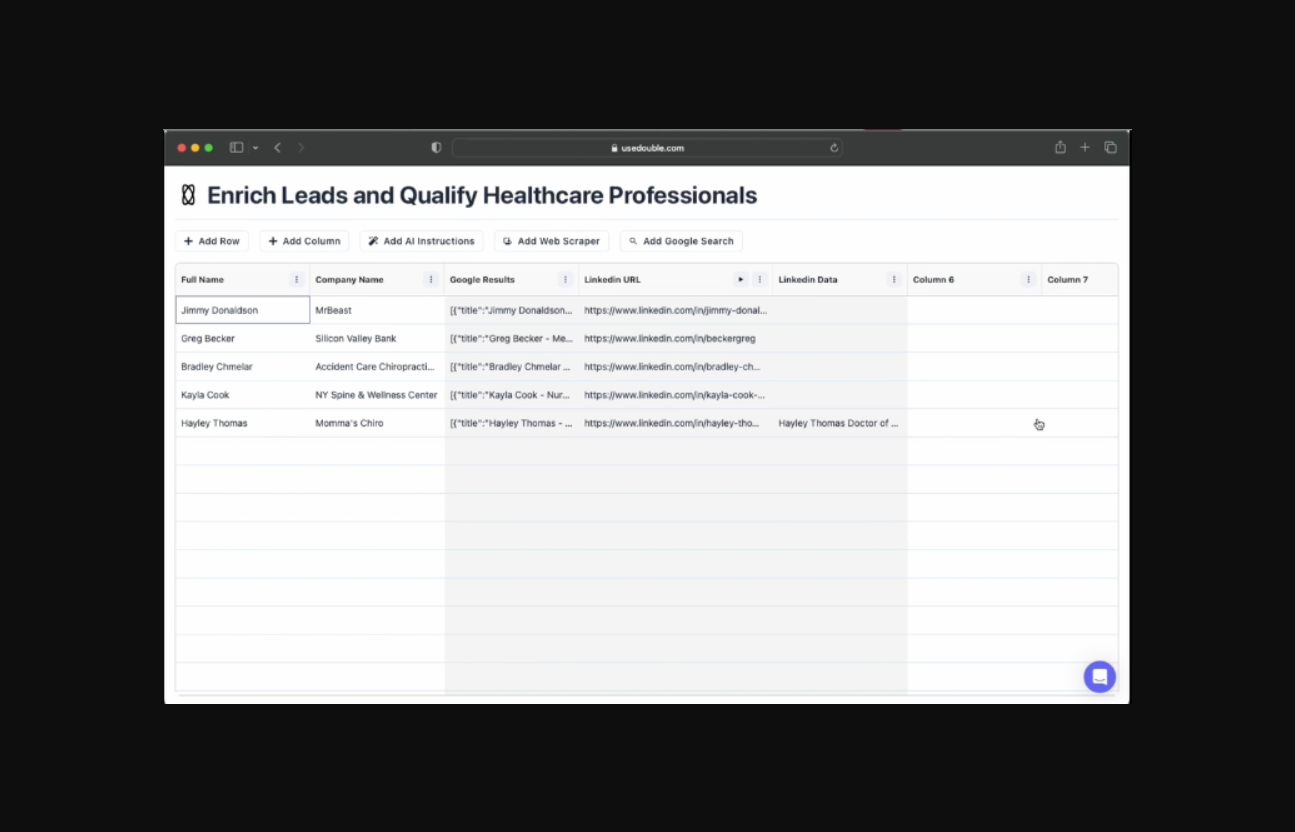This screenshot has width=1295, height=832.
Task: Click the Add Google Search button
Action: pyautogui.click(x=681, y=241)
